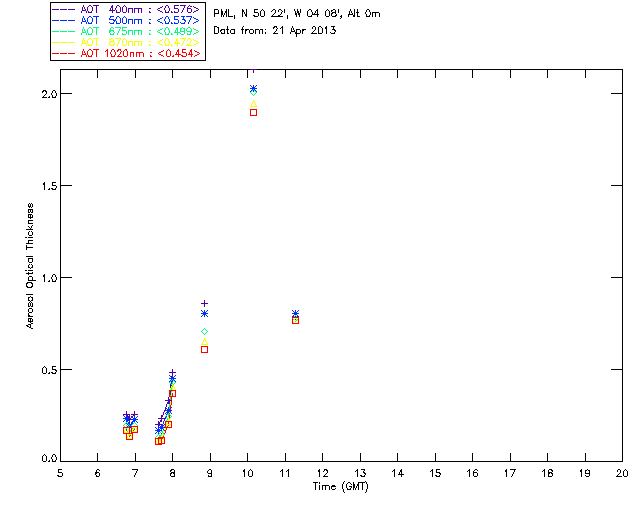Click the AOT 870nm legend entry

point(127,42)
